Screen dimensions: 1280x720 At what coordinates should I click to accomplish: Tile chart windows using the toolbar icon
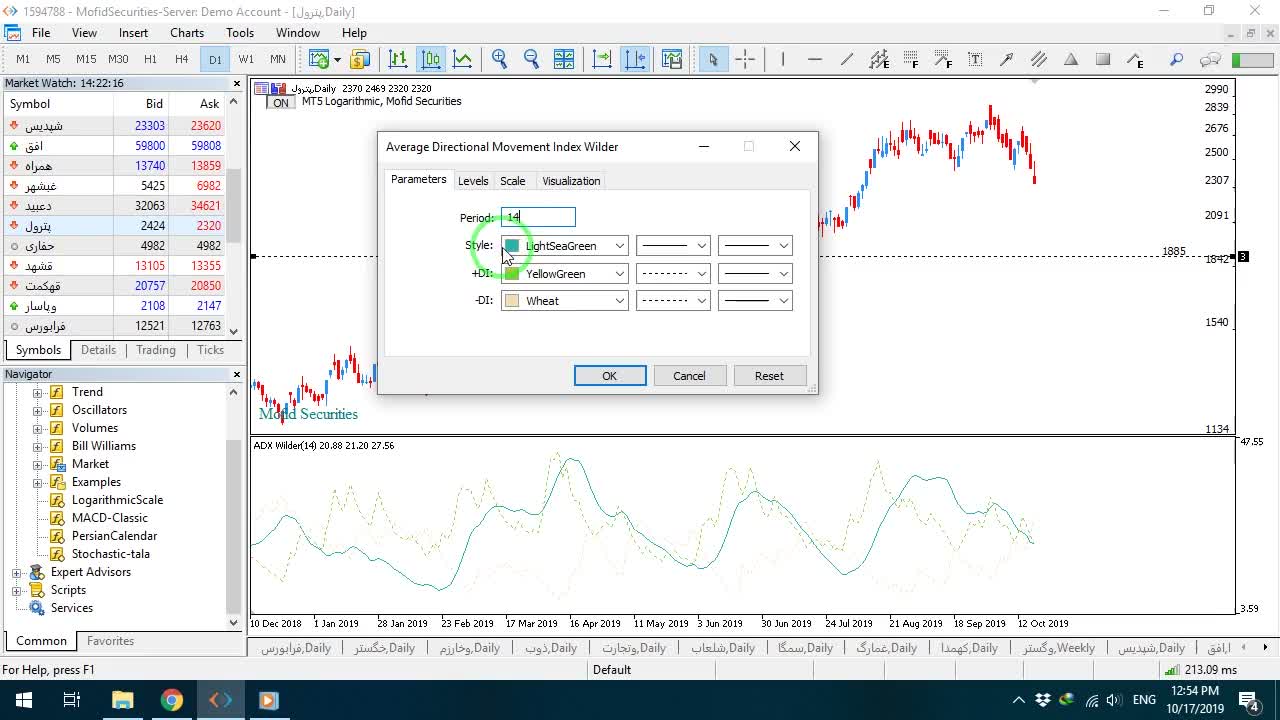[x=563, y=59]
